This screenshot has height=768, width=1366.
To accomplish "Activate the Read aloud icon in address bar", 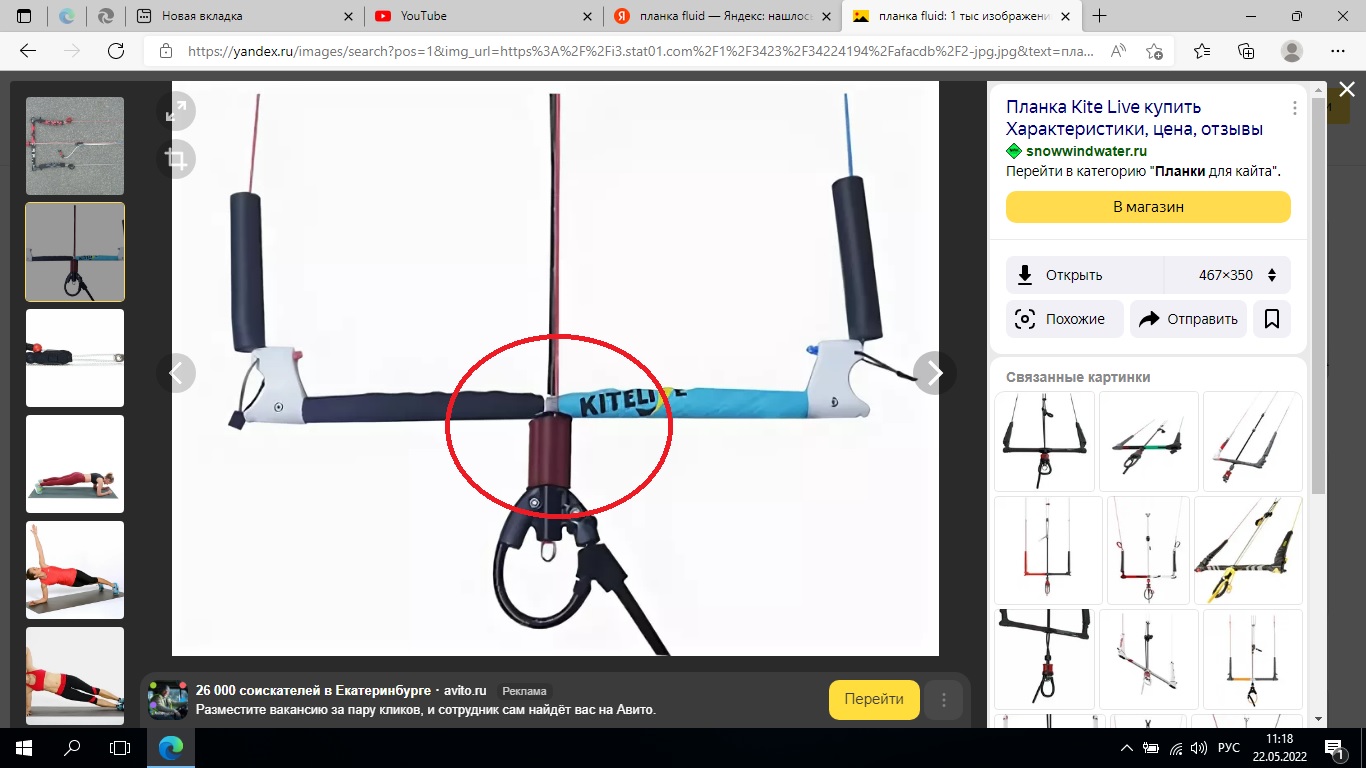I will (x=1118, y=51).
